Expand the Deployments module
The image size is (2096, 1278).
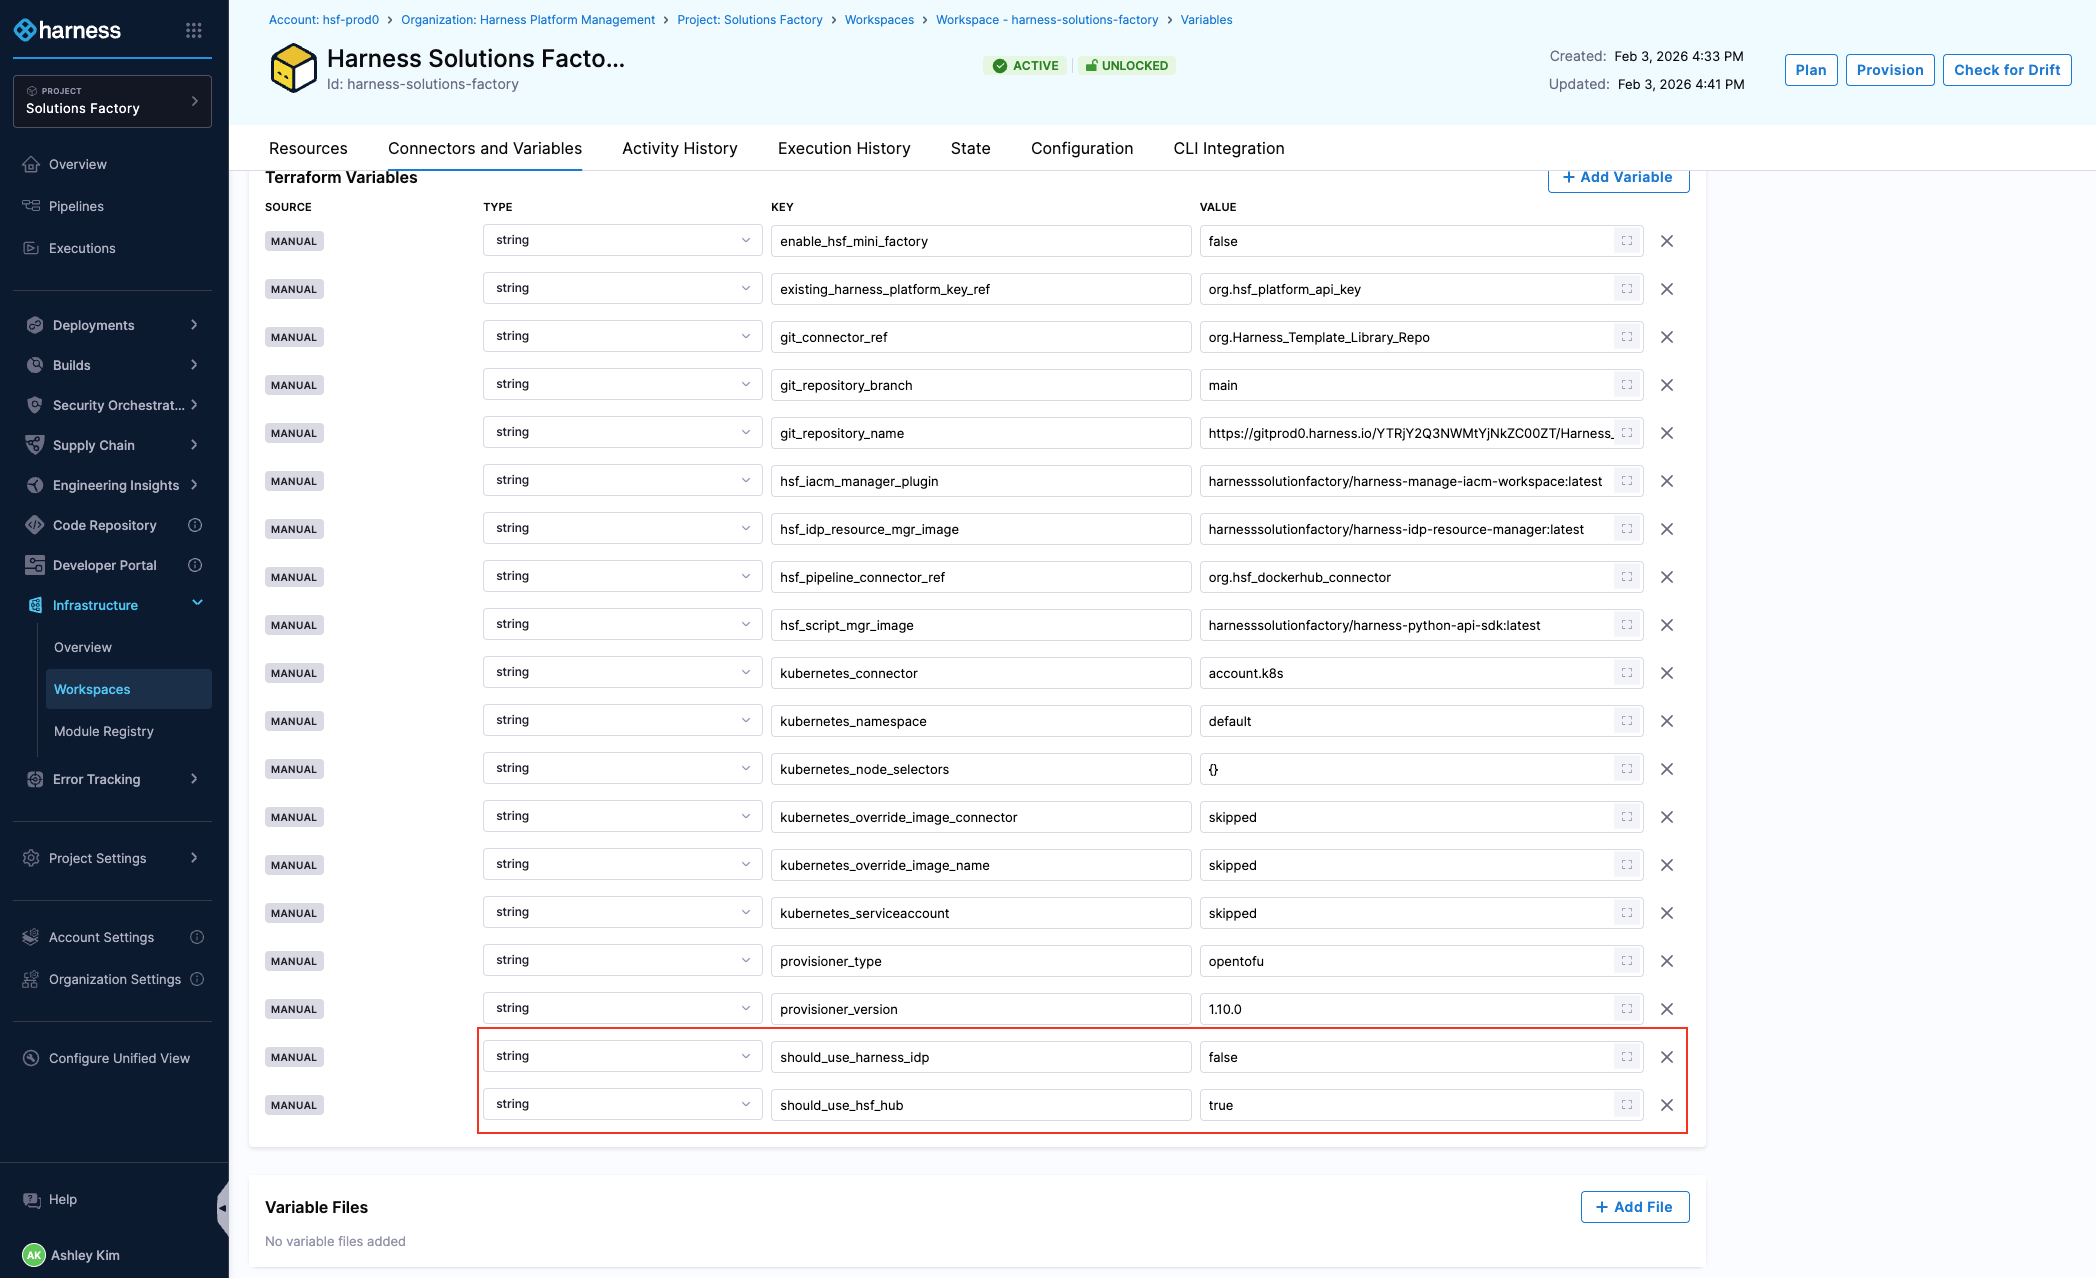[x=194, y=325]
